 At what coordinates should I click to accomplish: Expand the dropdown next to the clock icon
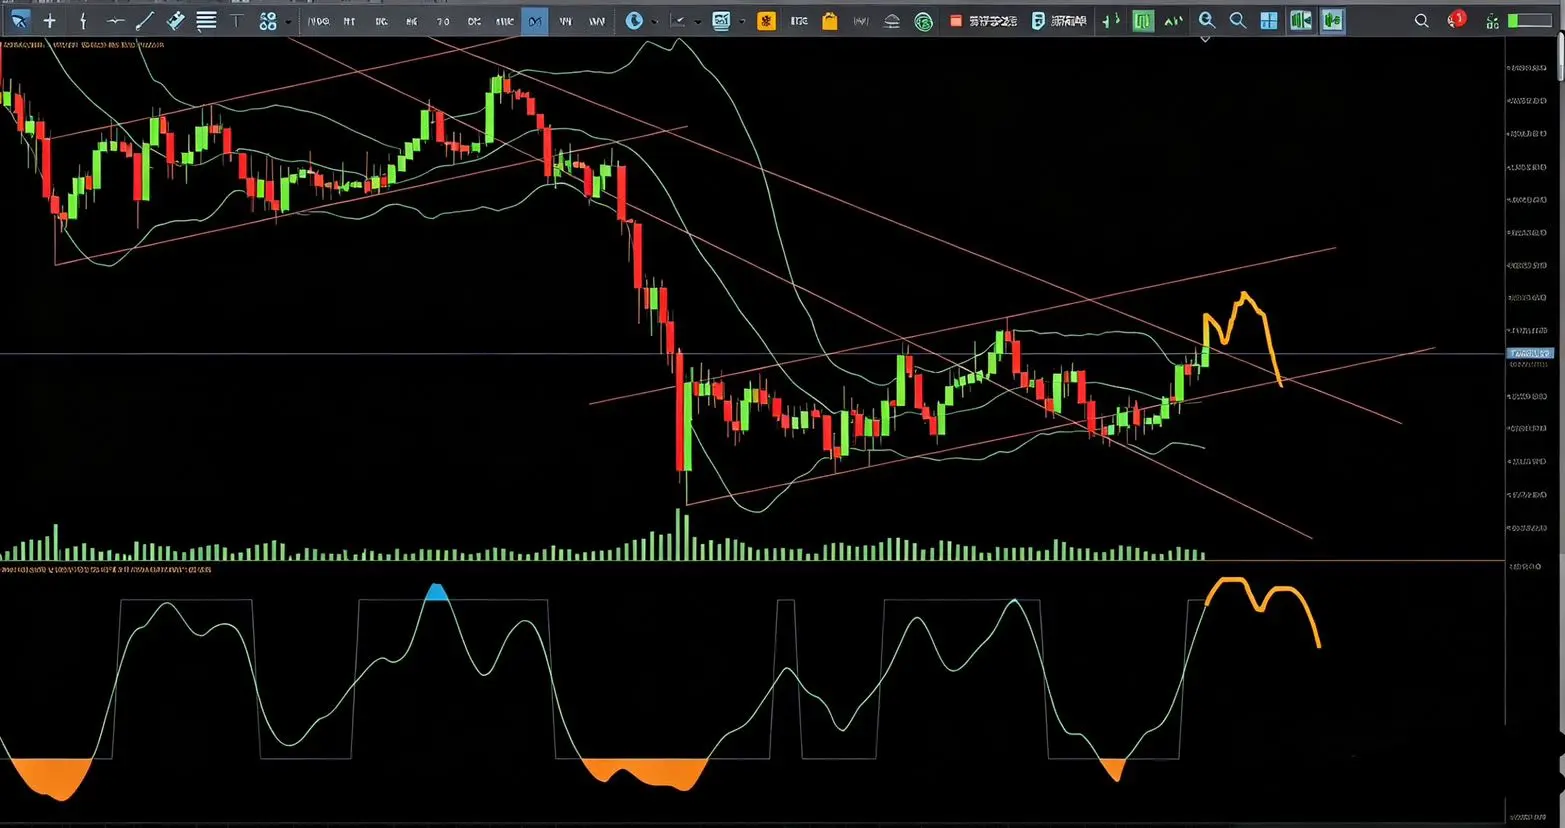tap(654, 21)
